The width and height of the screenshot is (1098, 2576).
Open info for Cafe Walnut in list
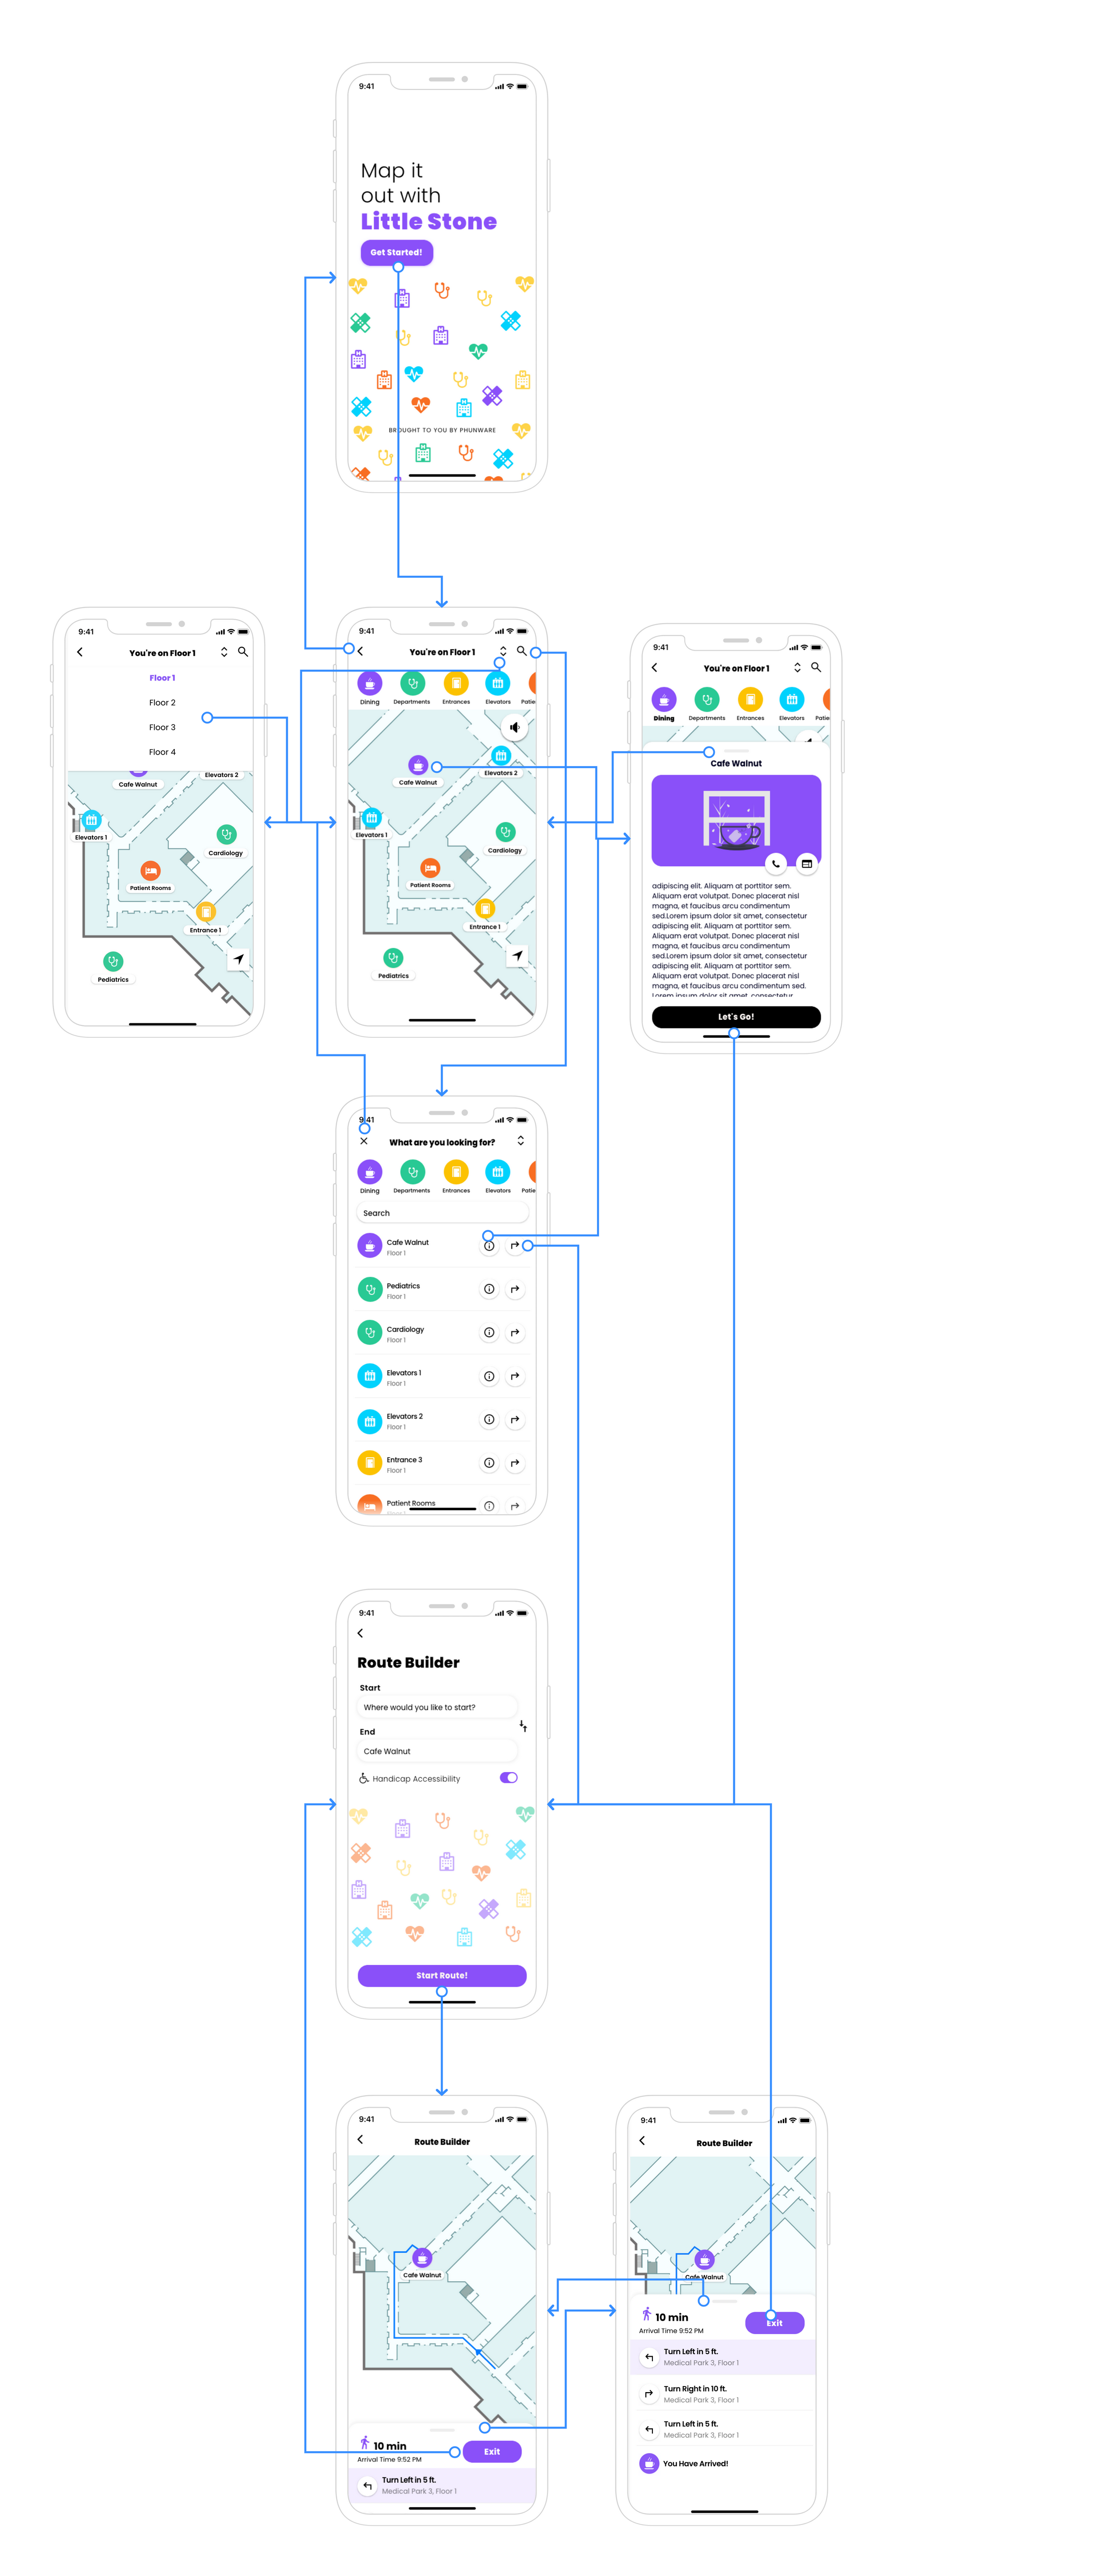coord(489,1246)
